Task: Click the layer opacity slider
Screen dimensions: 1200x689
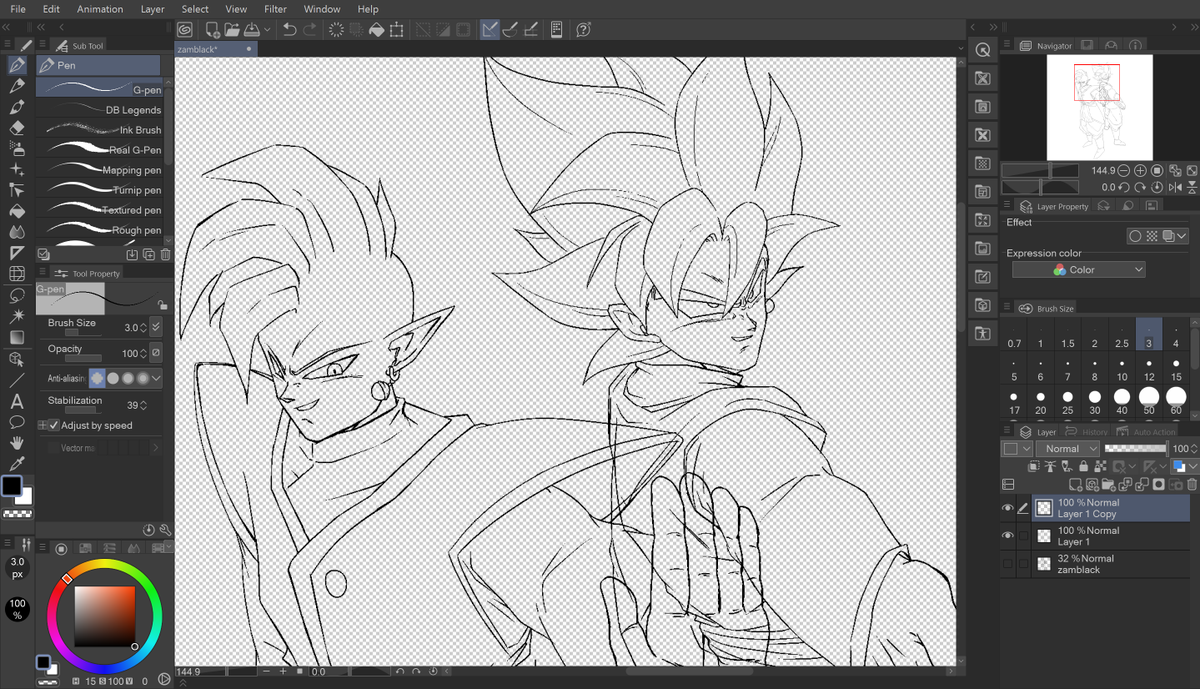Action: (x=1135, y=449)
